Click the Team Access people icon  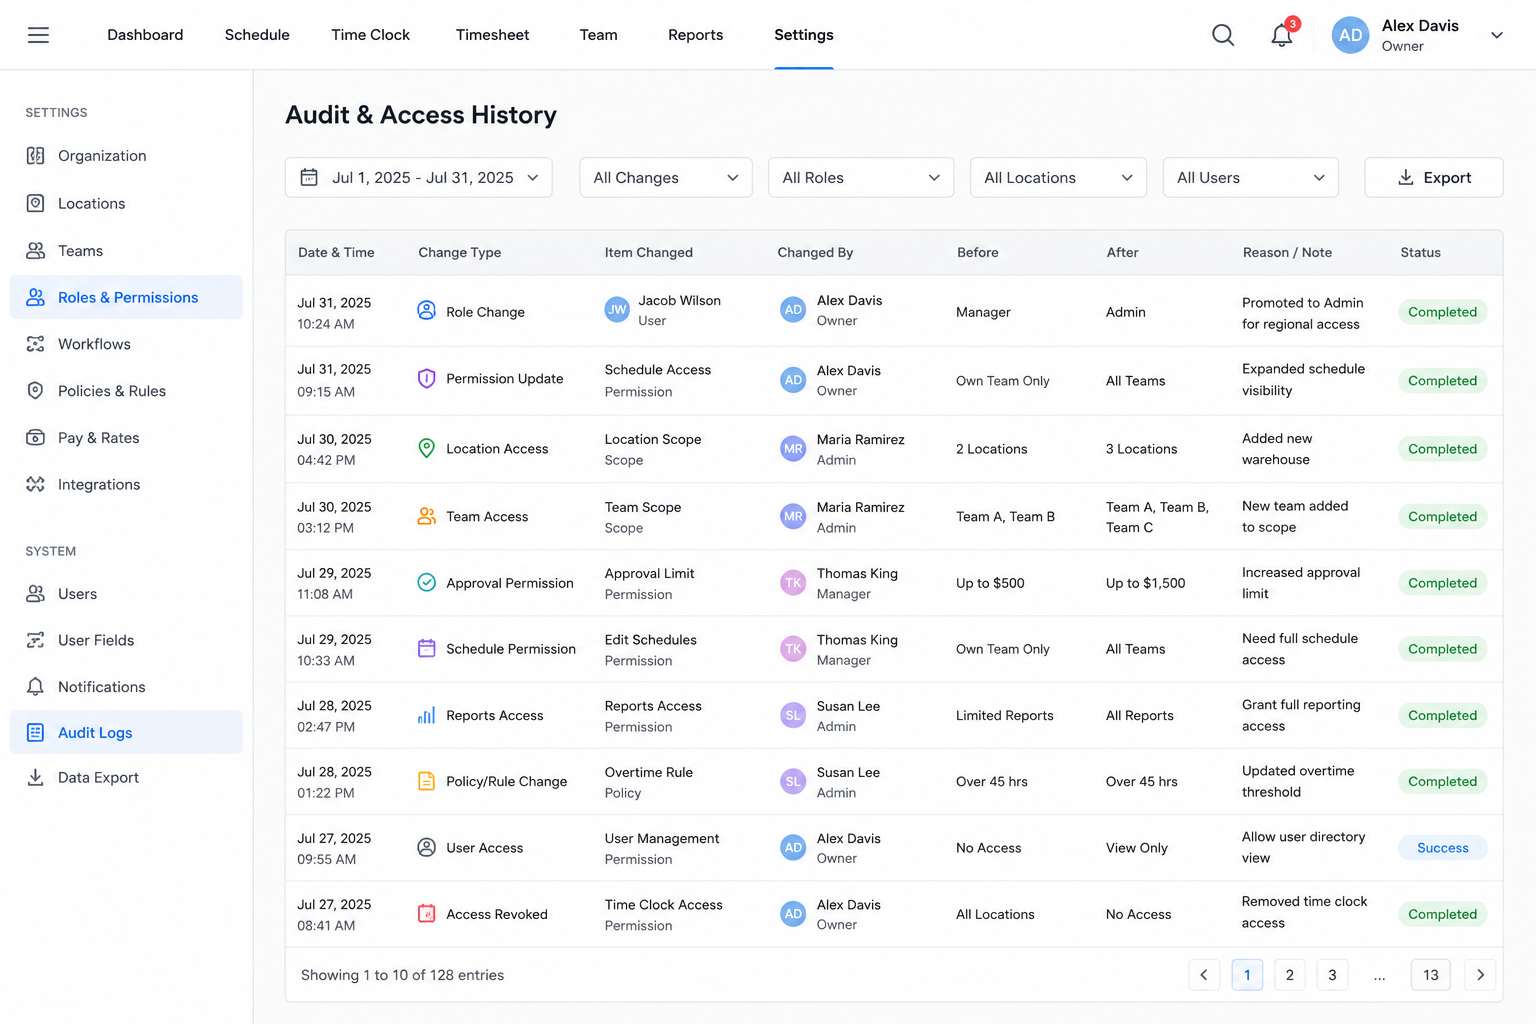[426, 516]
